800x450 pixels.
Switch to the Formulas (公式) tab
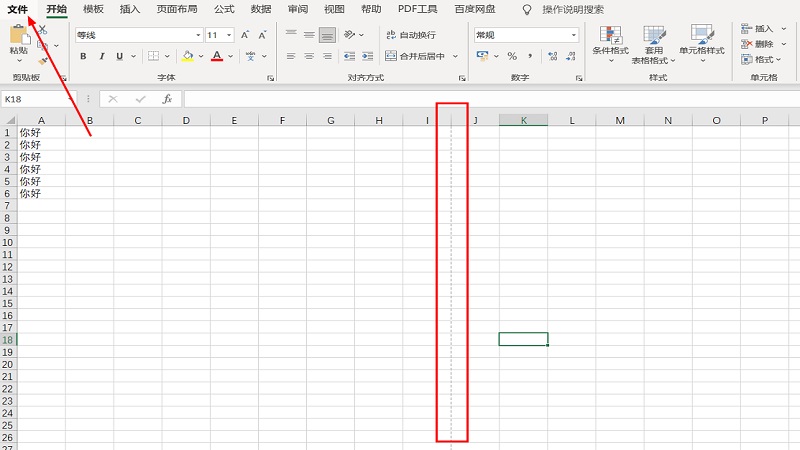(x=224, y=9)
